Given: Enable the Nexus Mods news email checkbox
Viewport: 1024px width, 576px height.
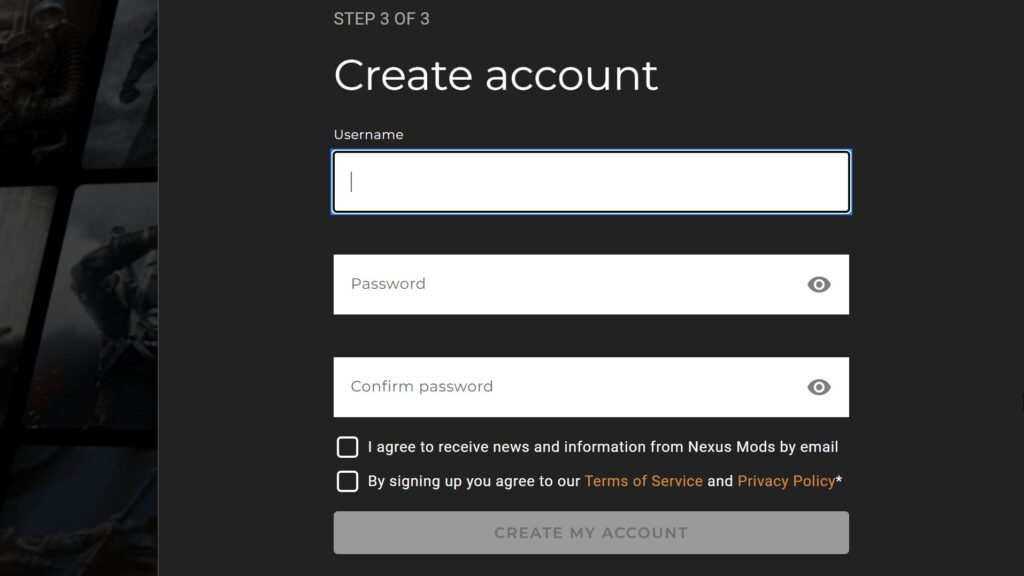Looking at the screenshot, I should tap(347, 447).
